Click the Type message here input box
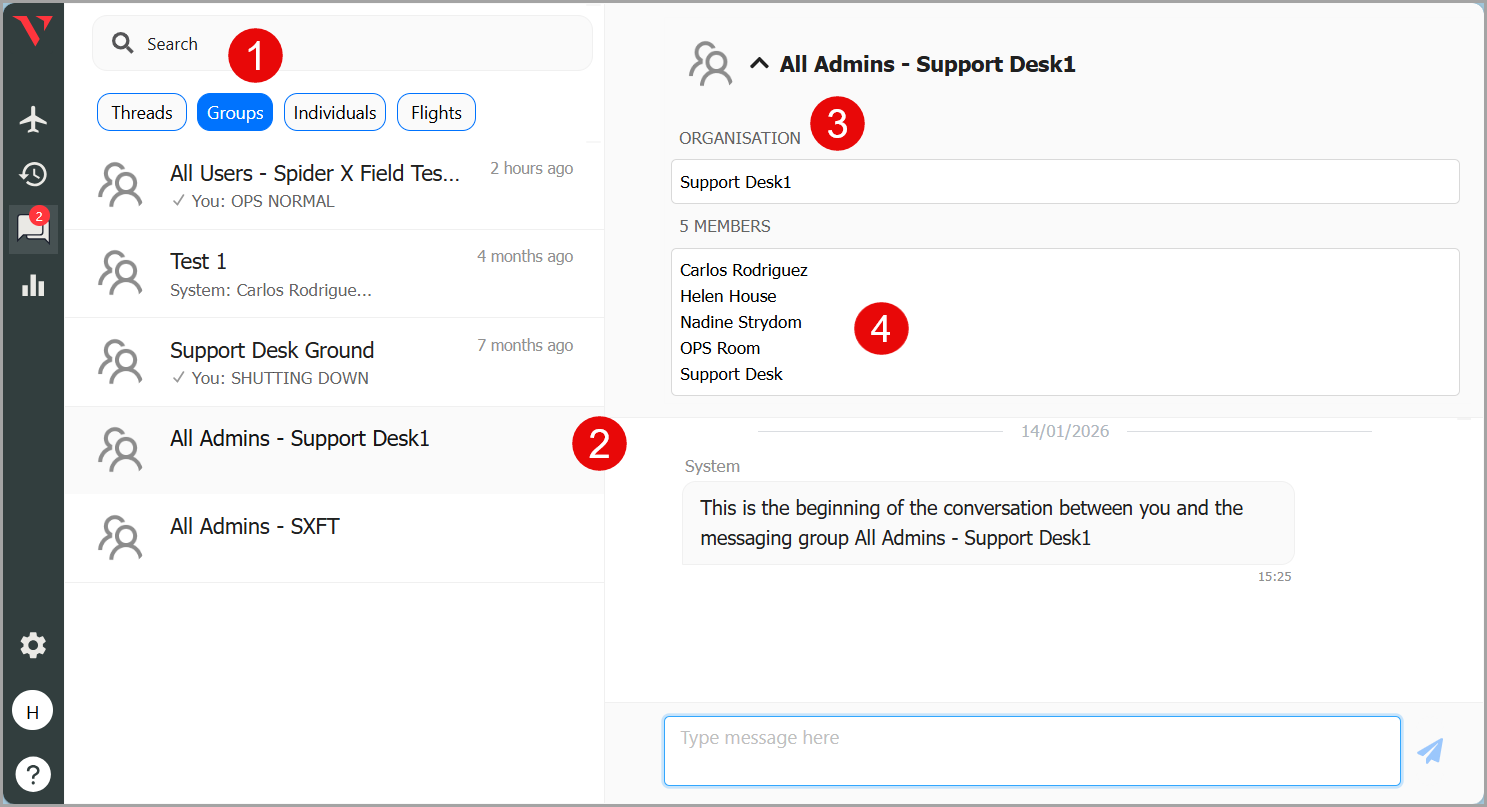 (x=1031, y=750)
